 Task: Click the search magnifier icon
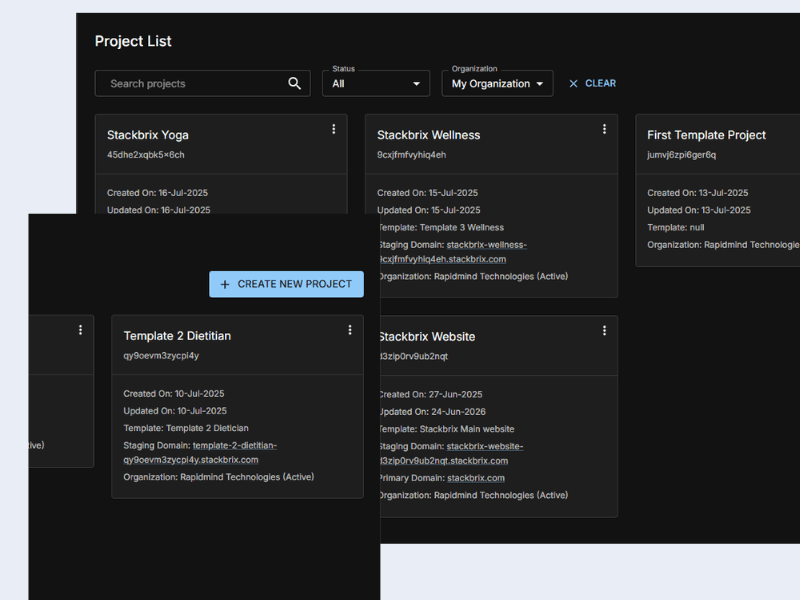coord(294,83)
